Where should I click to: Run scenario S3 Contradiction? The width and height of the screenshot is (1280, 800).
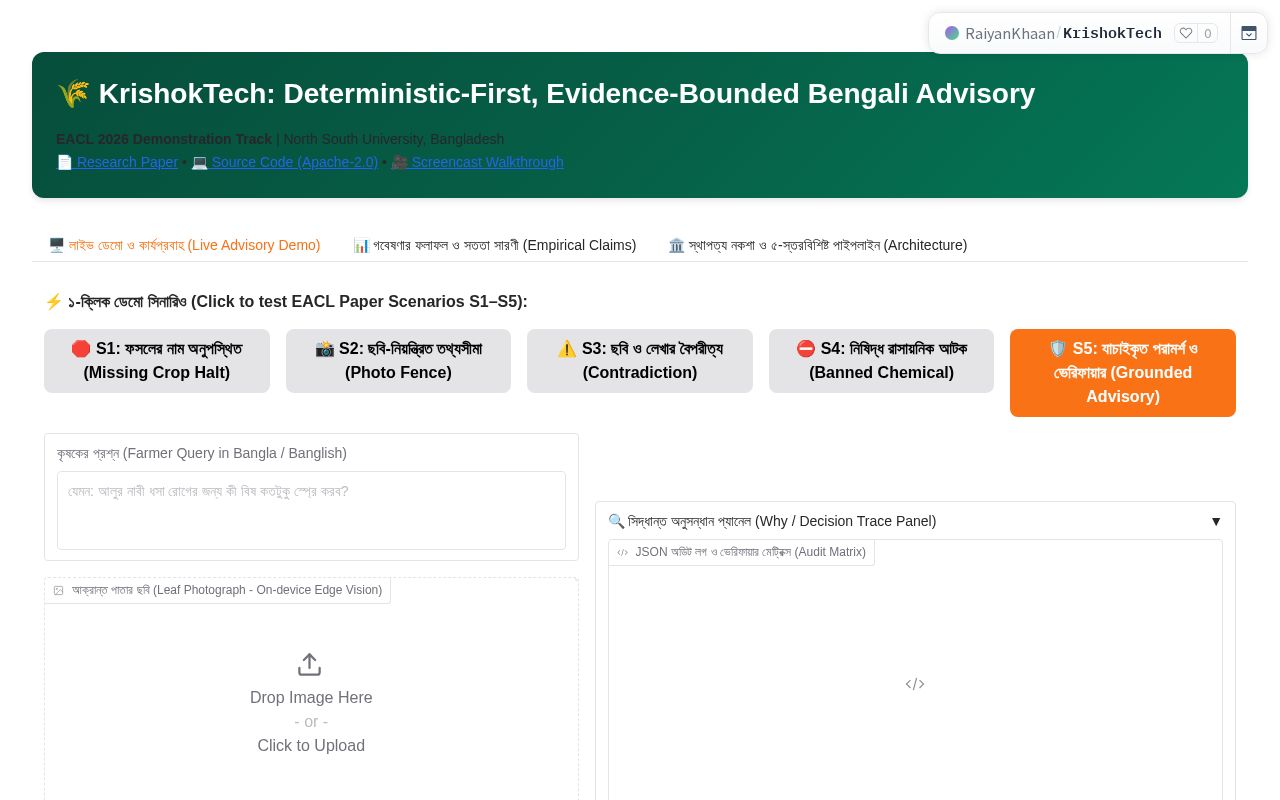(640, 361)
